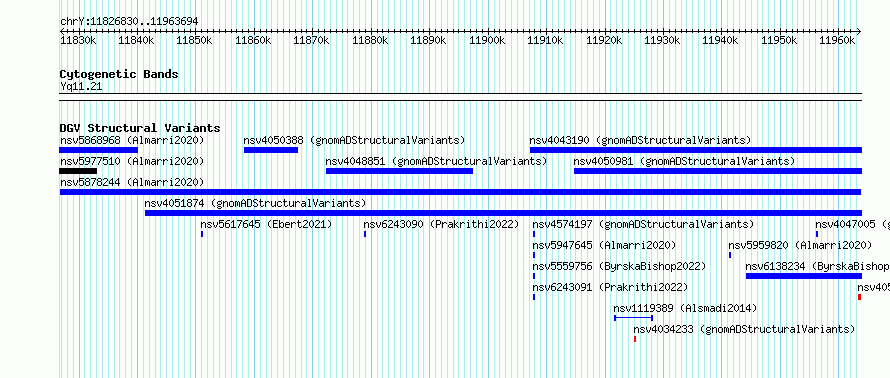This screenshot has height=378, width=890.
Task: Click the nsv4051874 gnomAD variant label
Action: click(255, 203)
